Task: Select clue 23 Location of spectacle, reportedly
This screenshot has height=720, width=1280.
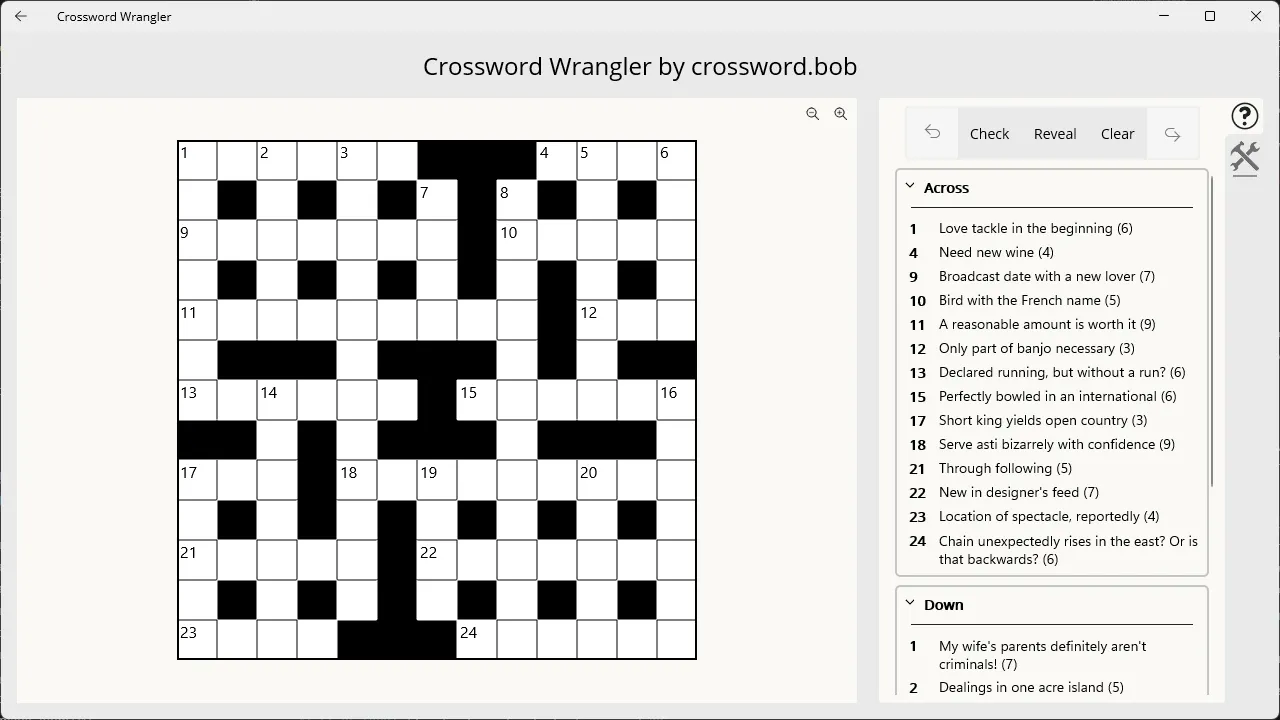Action: (x=1051, y=516)
